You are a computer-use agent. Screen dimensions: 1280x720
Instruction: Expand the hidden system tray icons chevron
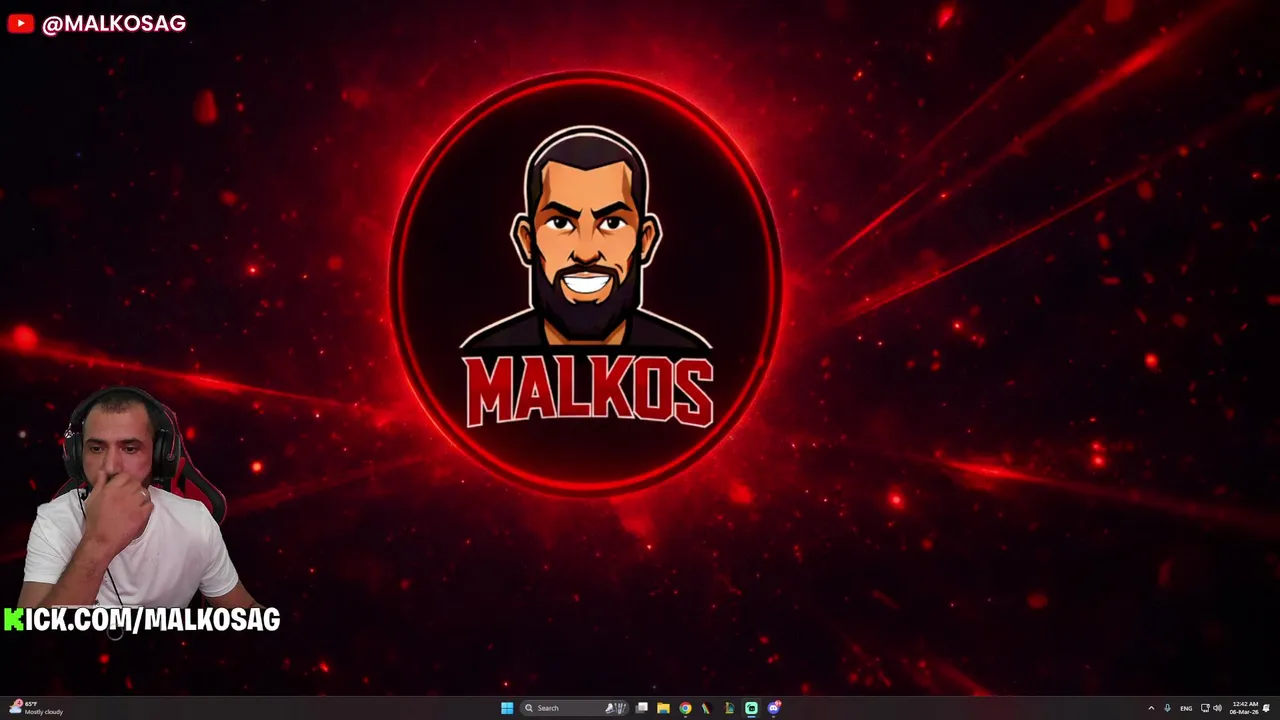[x=1151, y=708]
